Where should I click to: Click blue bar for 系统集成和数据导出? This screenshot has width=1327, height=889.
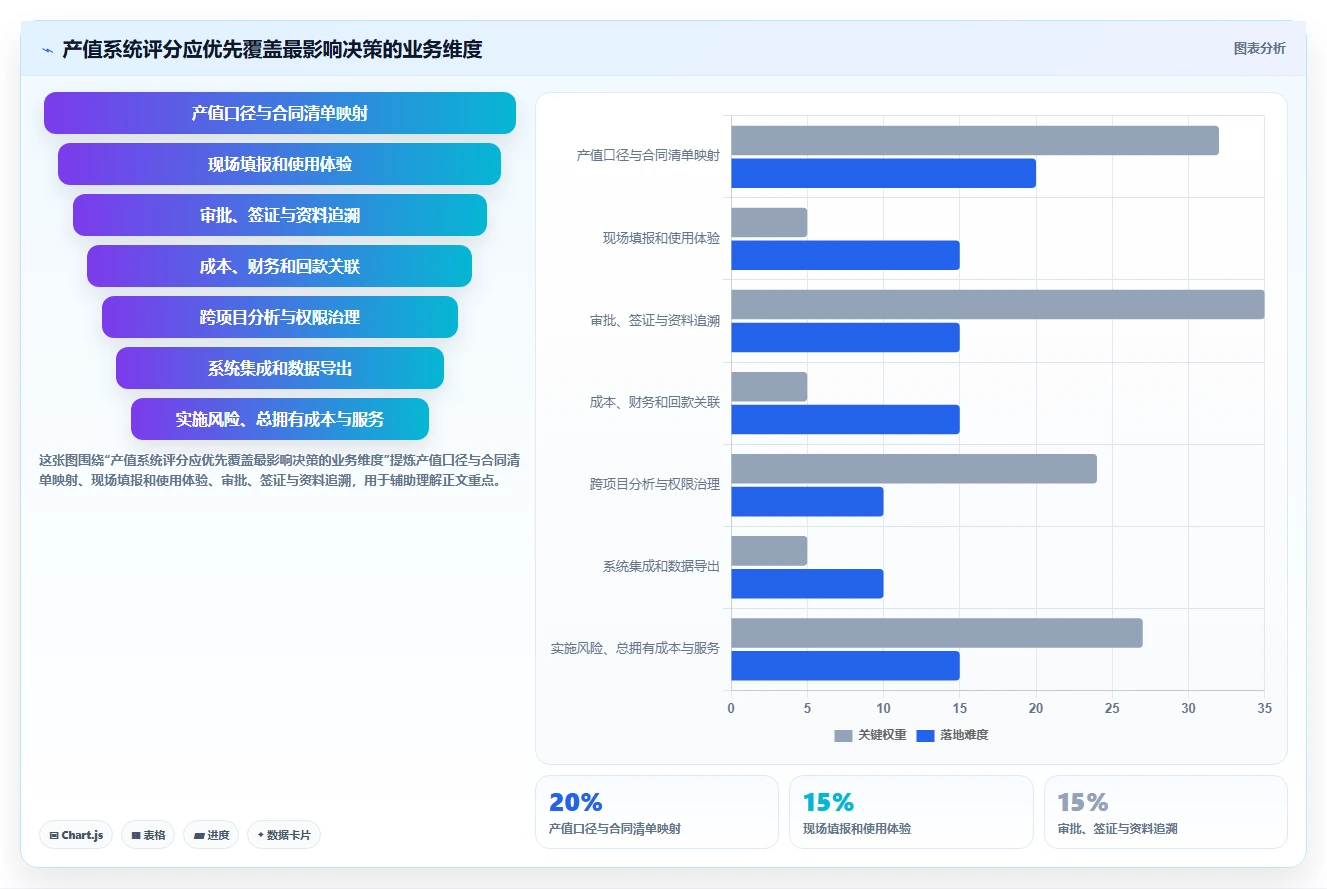click(807, 583)
